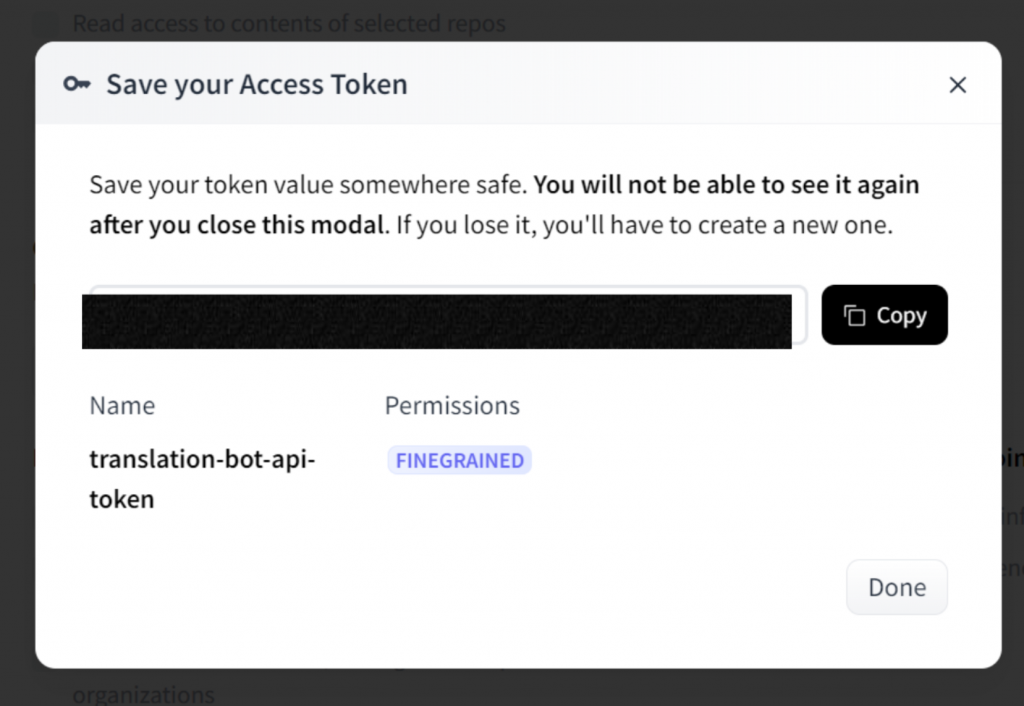Click the Permissions column label
Viewport: 1024px width, 706px height.
tap(452, 405)
